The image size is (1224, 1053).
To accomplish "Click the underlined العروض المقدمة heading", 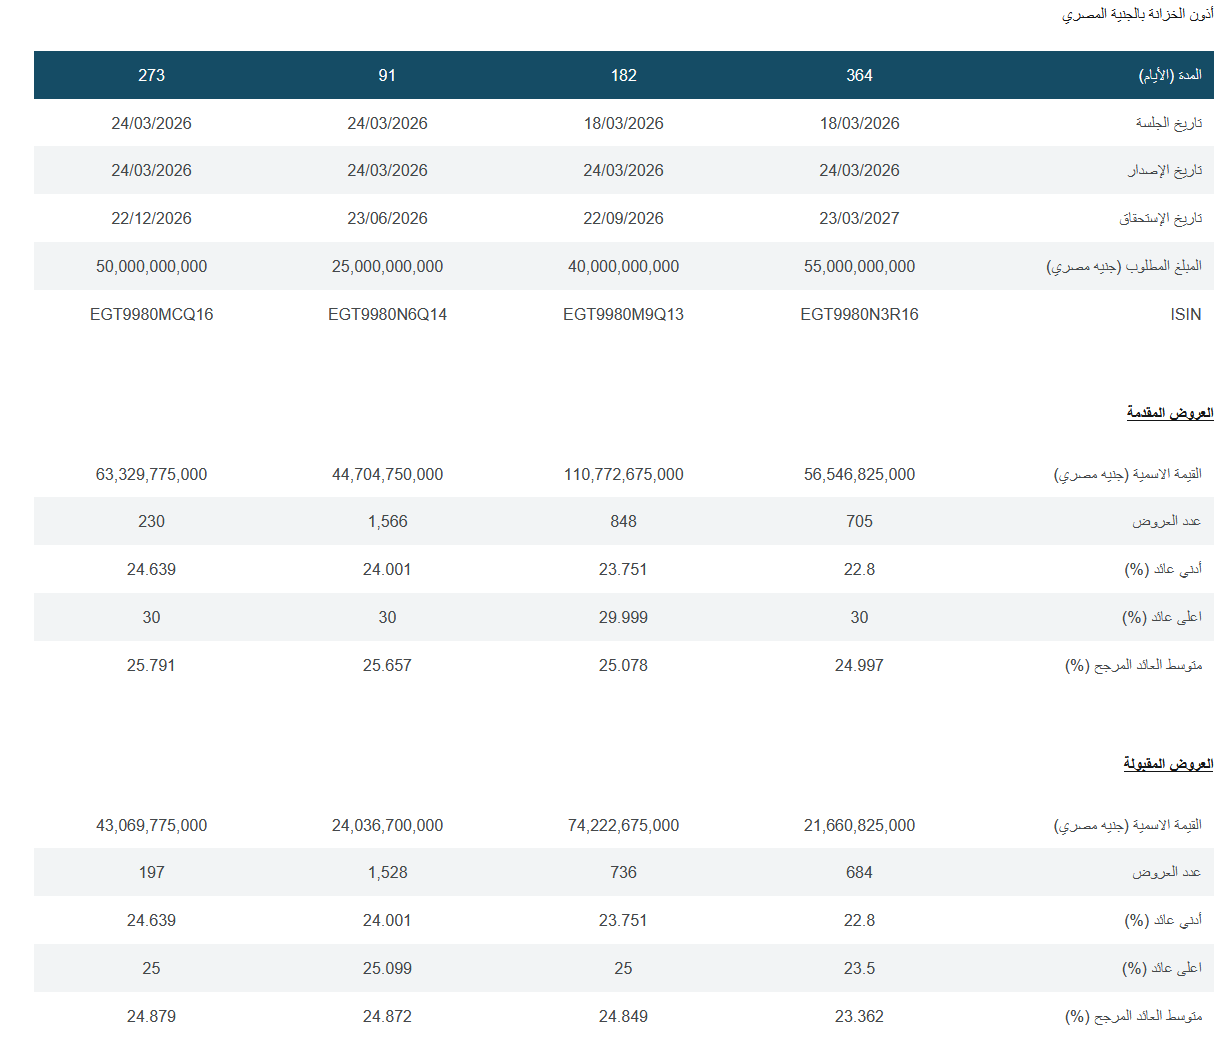I will [x=1169, y=413].
